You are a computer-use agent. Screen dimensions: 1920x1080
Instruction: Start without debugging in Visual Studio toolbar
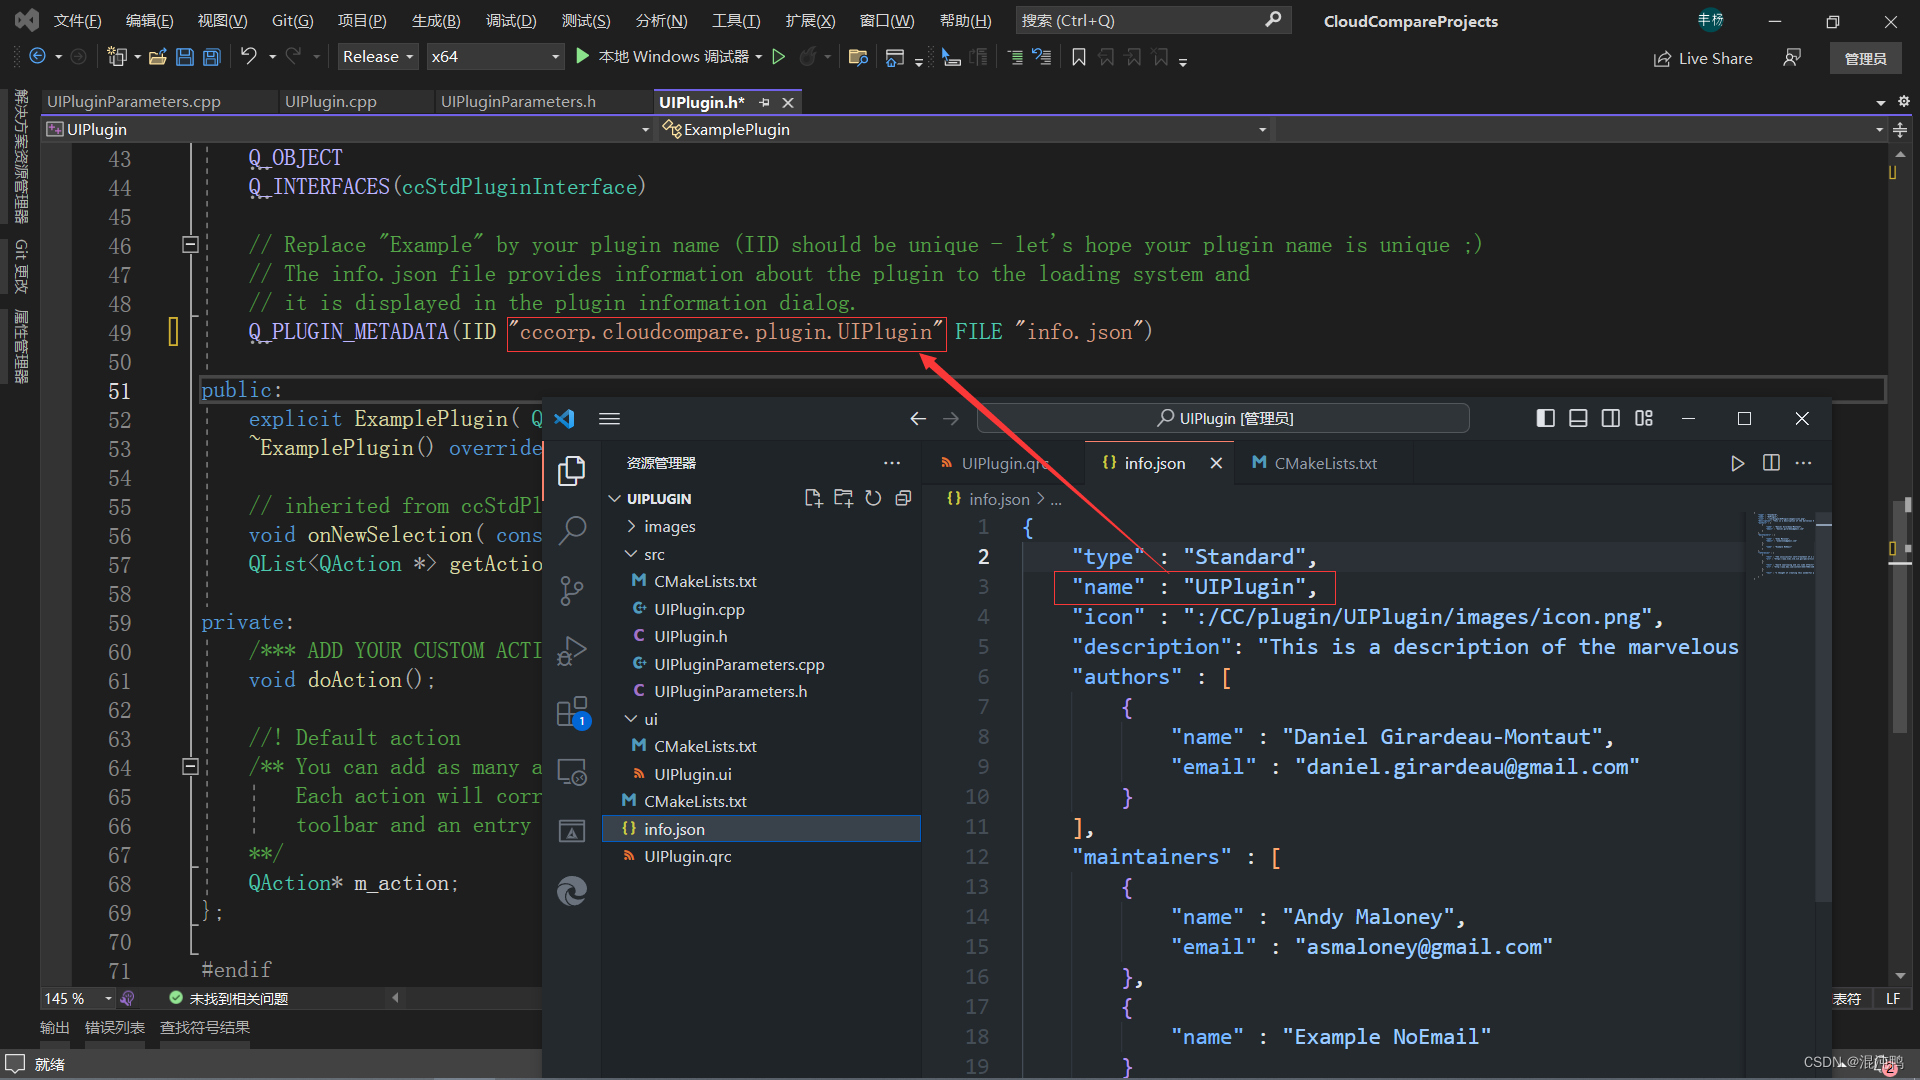[x=779, y=57]
